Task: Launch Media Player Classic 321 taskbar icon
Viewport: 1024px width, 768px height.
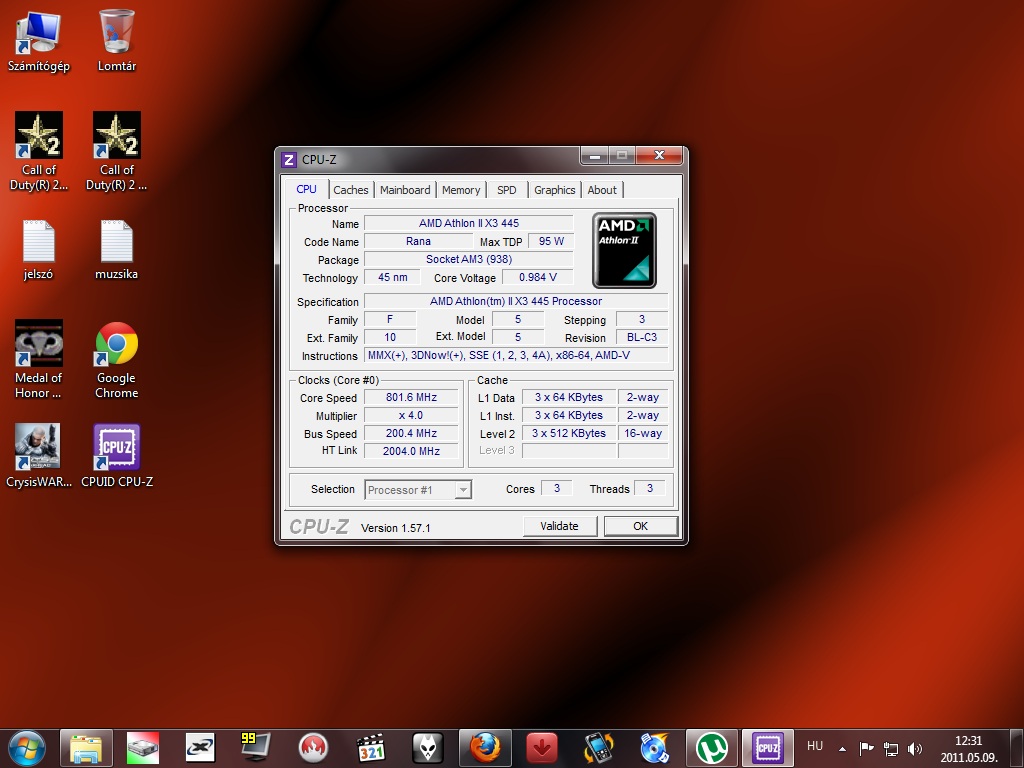Action: pyautogui.click(x=370, y=748)
